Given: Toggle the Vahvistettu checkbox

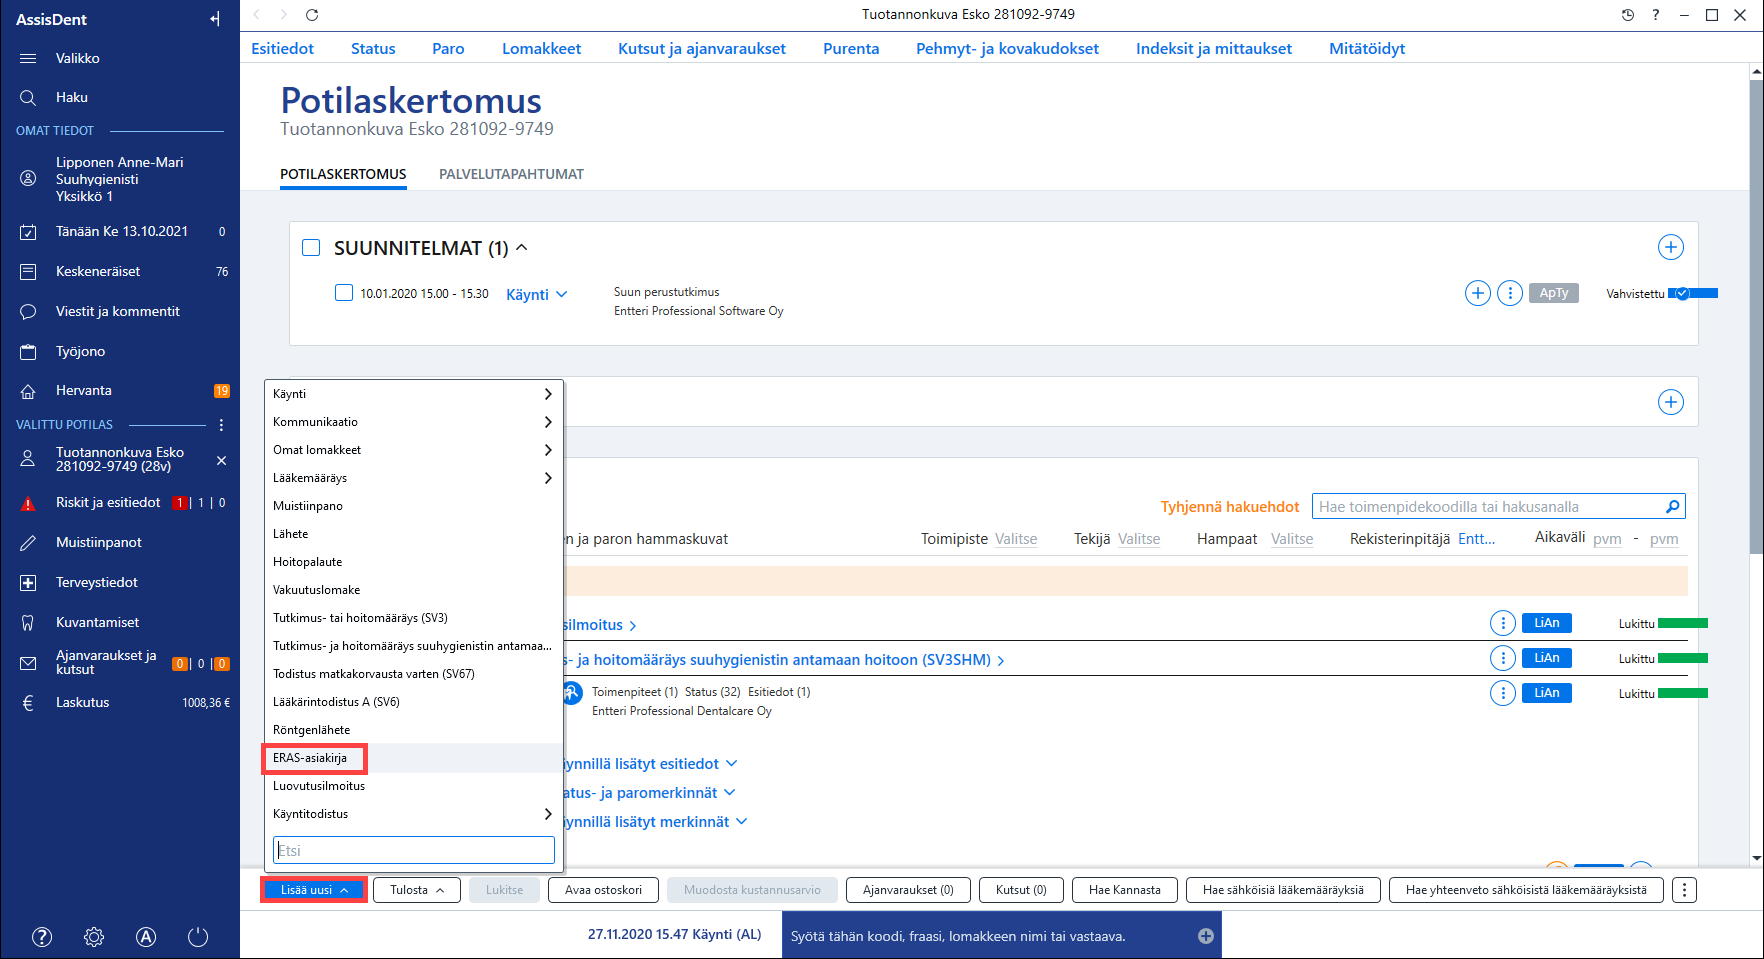Looking at the screenshot, I should click(1682, 293).
